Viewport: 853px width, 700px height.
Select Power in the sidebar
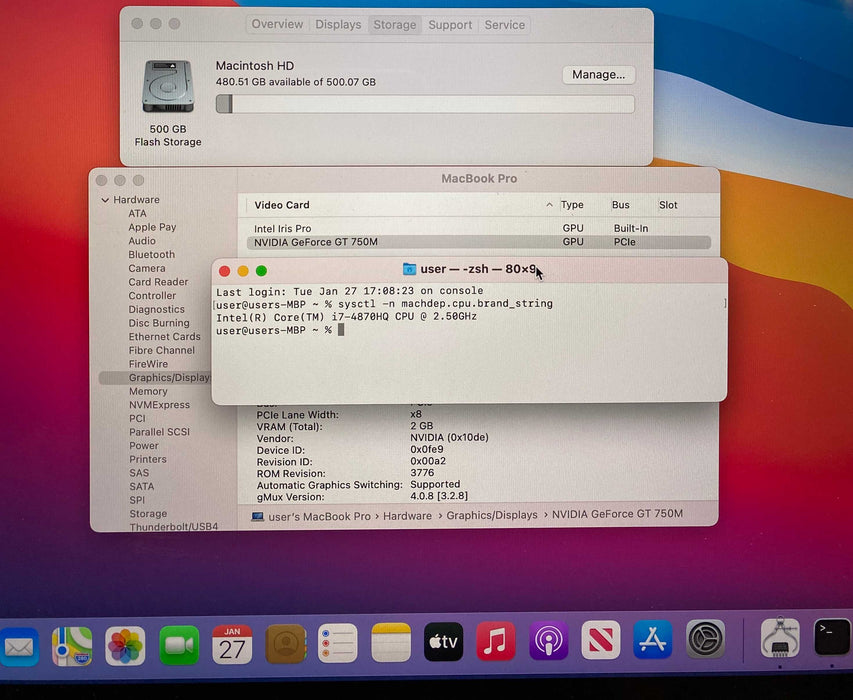click(x=144, y=445)
